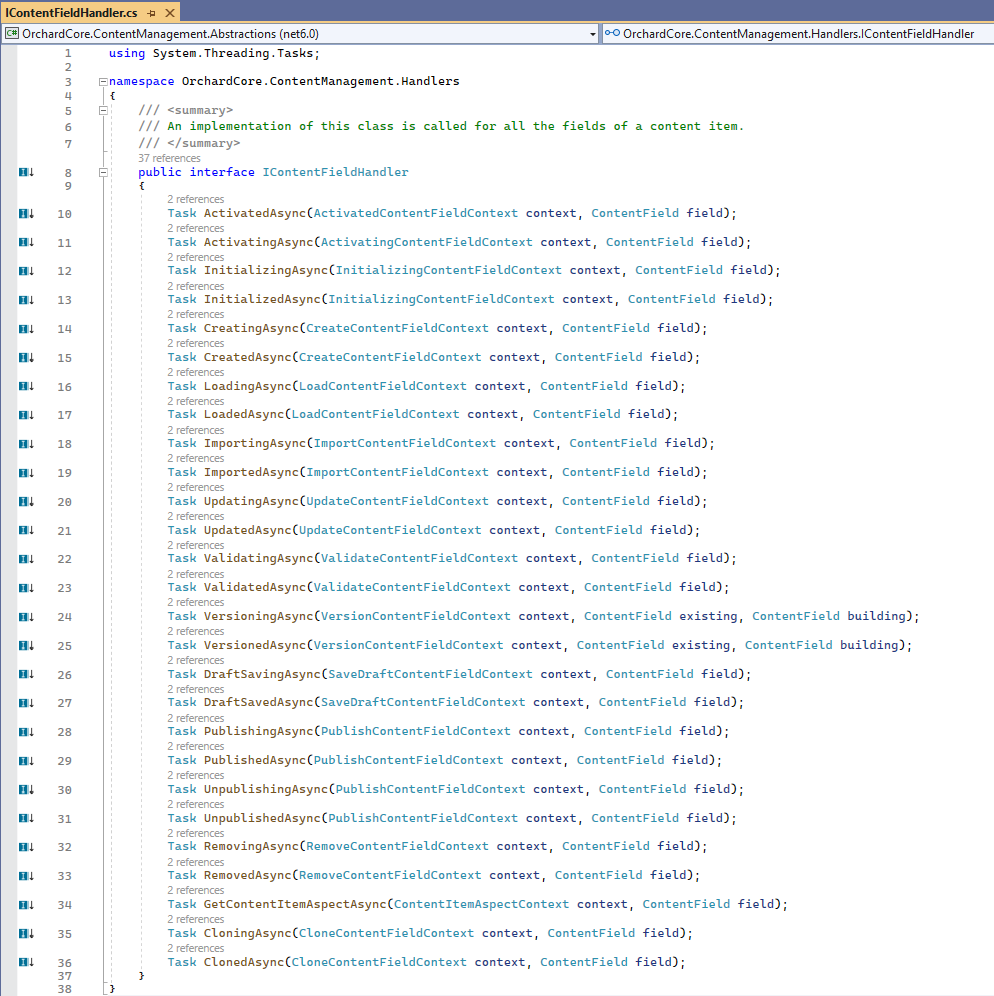
Task: Click the implementation glyph beside RemovedAsync
Action: click(x=26, y=875)
